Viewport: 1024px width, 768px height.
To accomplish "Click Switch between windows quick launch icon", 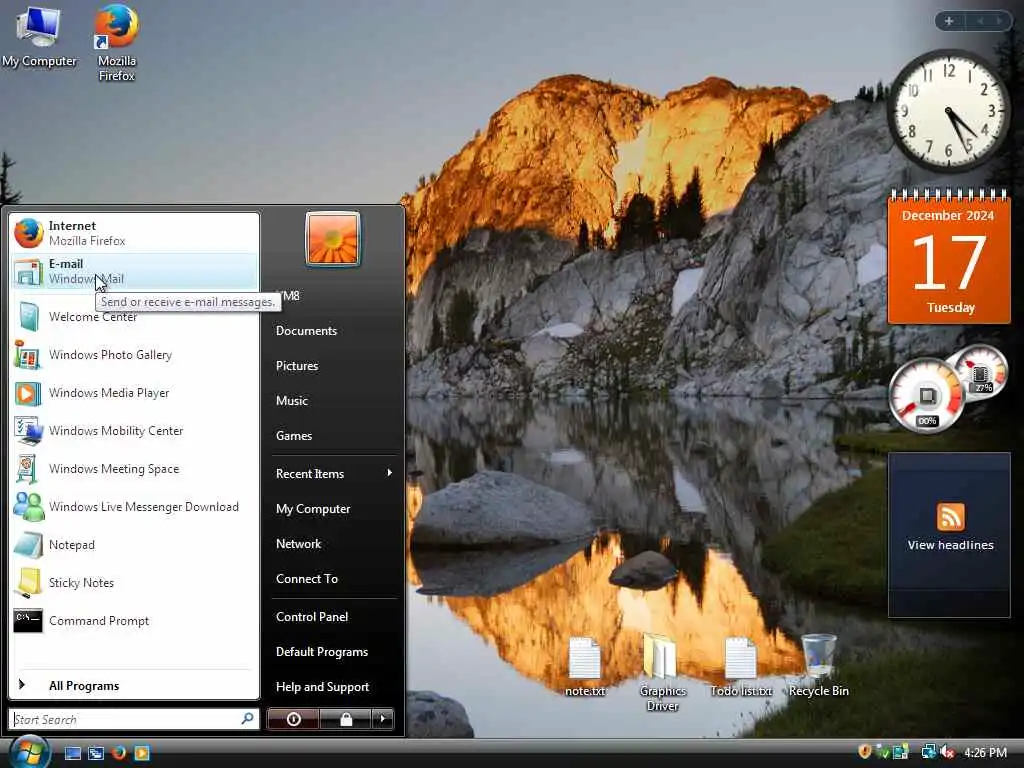I will coord(96,753).
